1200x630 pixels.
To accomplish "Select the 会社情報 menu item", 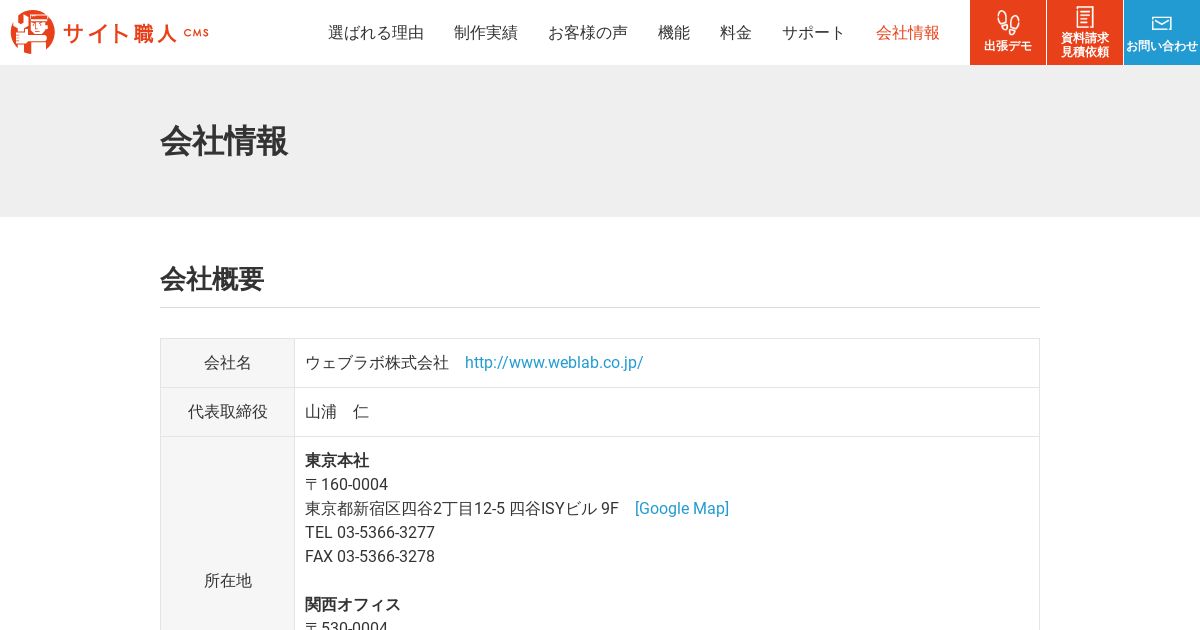I will click(x=908, y=33).
